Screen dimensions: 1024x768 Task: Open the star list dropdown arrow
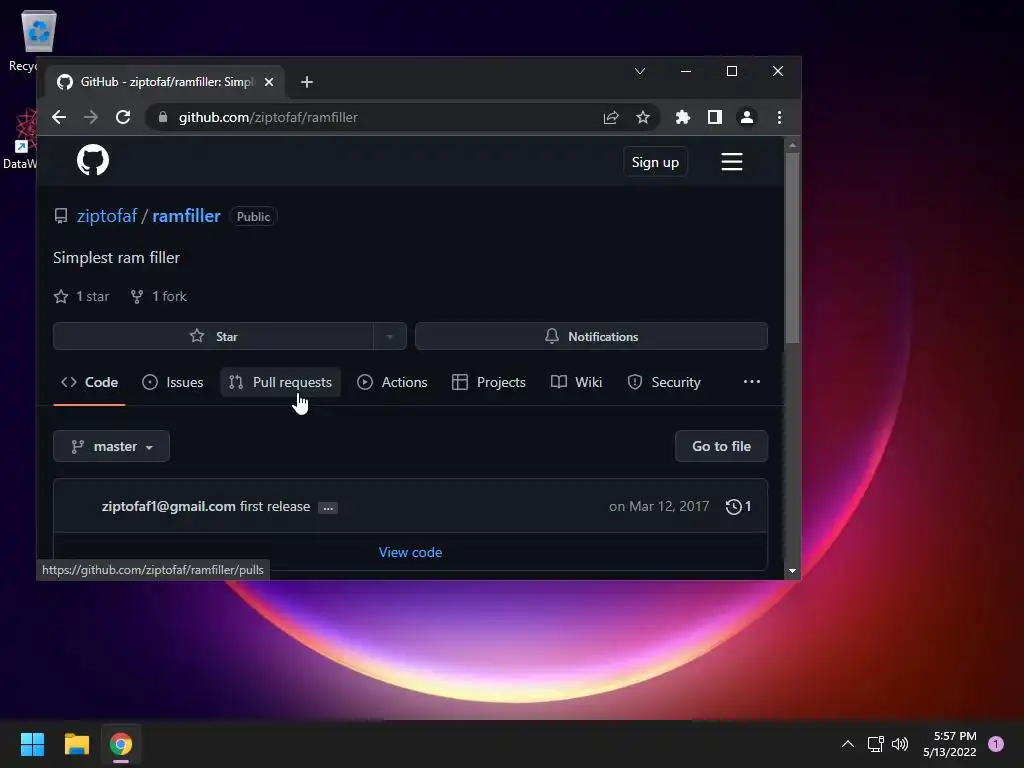point(389,337)
